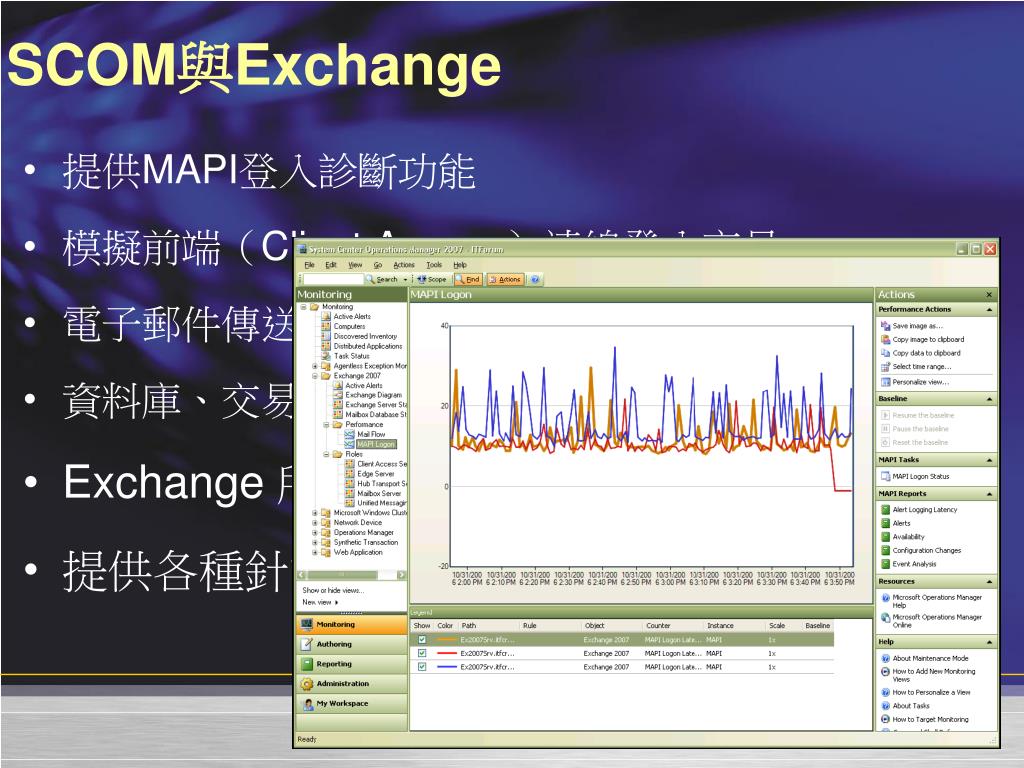Open the Configuration Changes report icon
1024x768 pixels.
pyautogui.click(x=886, y=551)
